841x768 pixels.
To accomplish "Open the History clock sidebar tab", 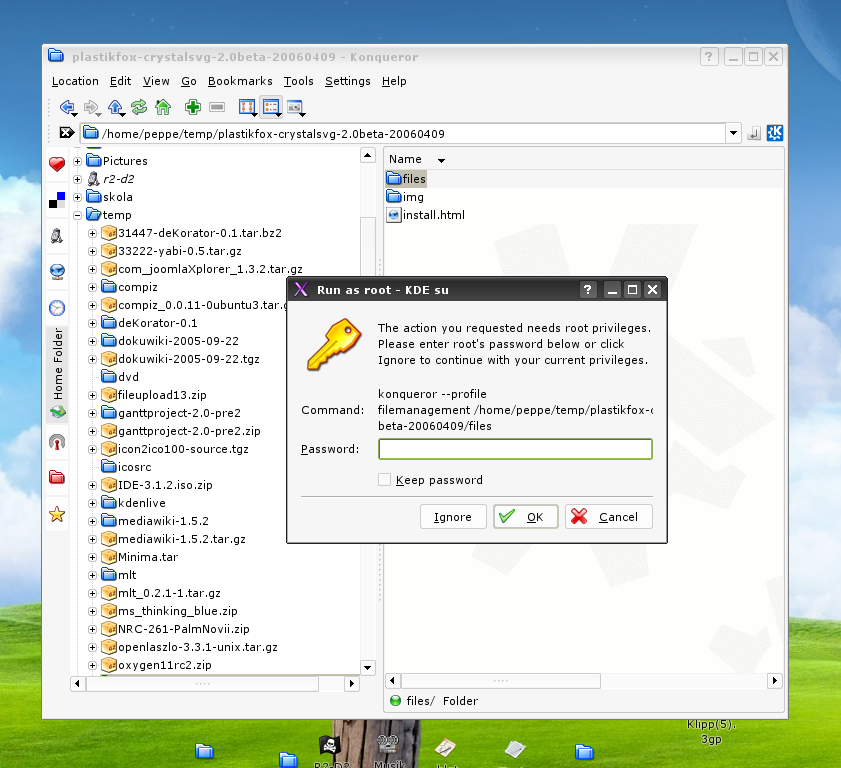I will (57, 308).
